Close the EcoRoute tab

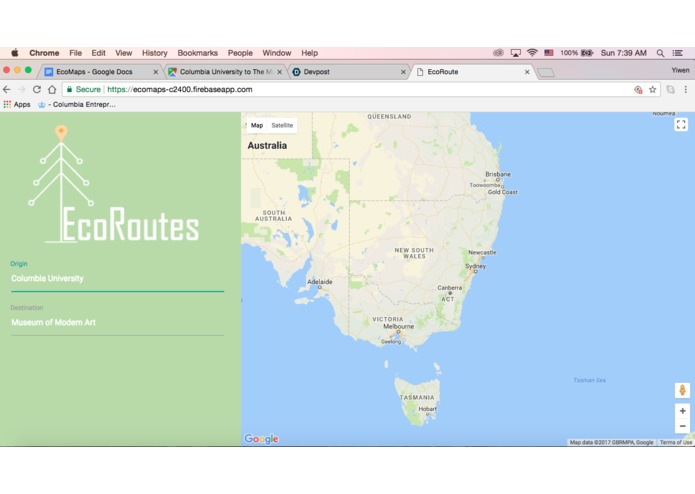[x=527, y=72]
